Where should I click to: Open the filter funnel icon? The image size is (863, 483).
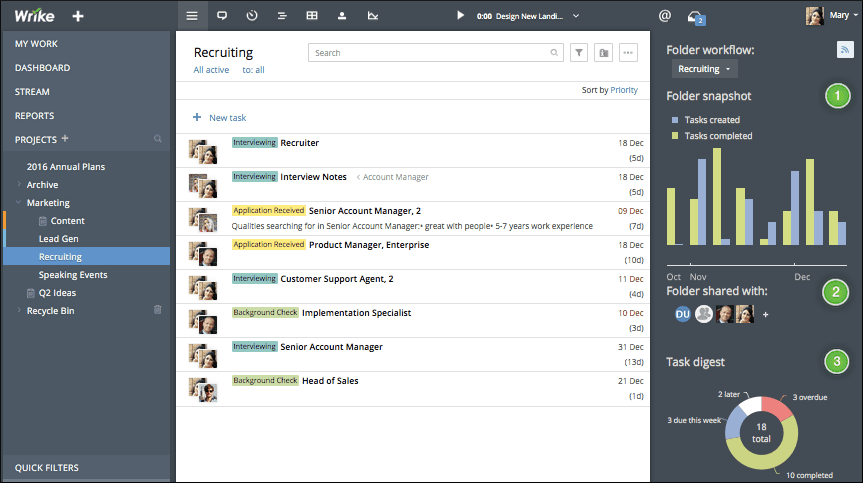(x=579, y=53)
